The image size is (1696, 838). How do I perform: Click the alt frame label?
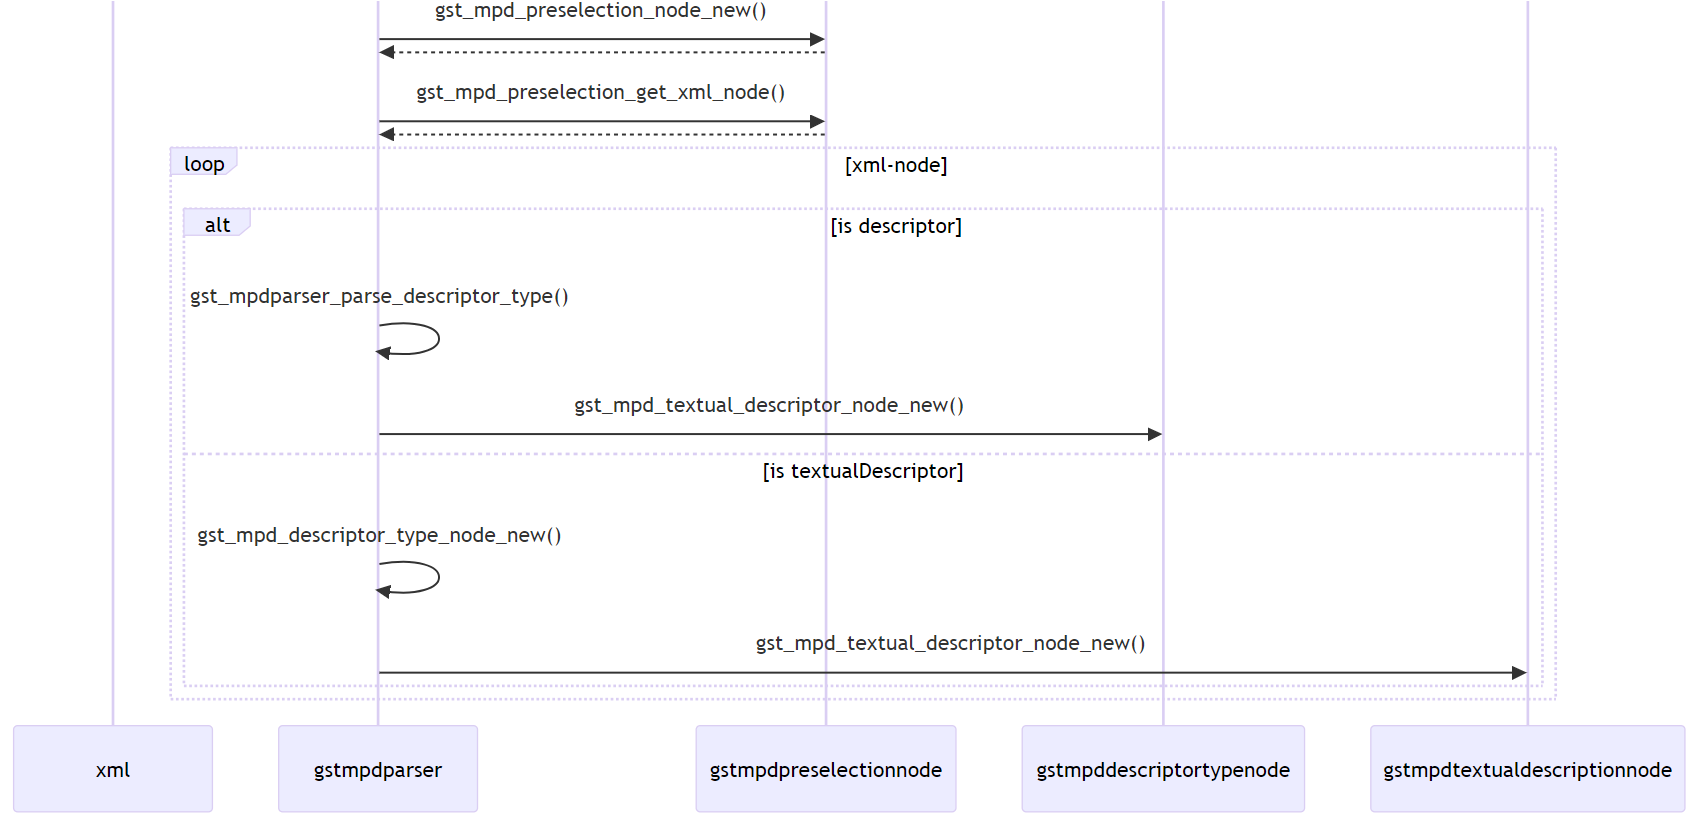coord(217,225)
